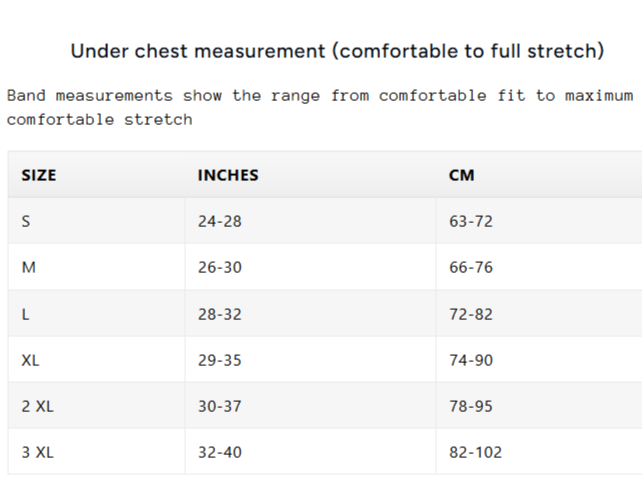Viewport: 642px width, 478px height.
Task: Click the band measurements description text
Action: point(320,107)
